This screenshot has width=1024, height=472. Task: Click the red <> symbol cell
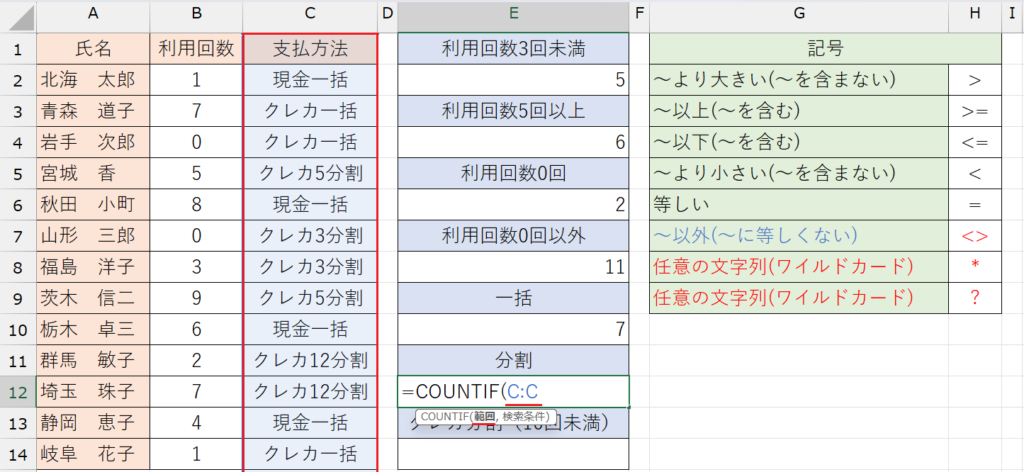975,236
